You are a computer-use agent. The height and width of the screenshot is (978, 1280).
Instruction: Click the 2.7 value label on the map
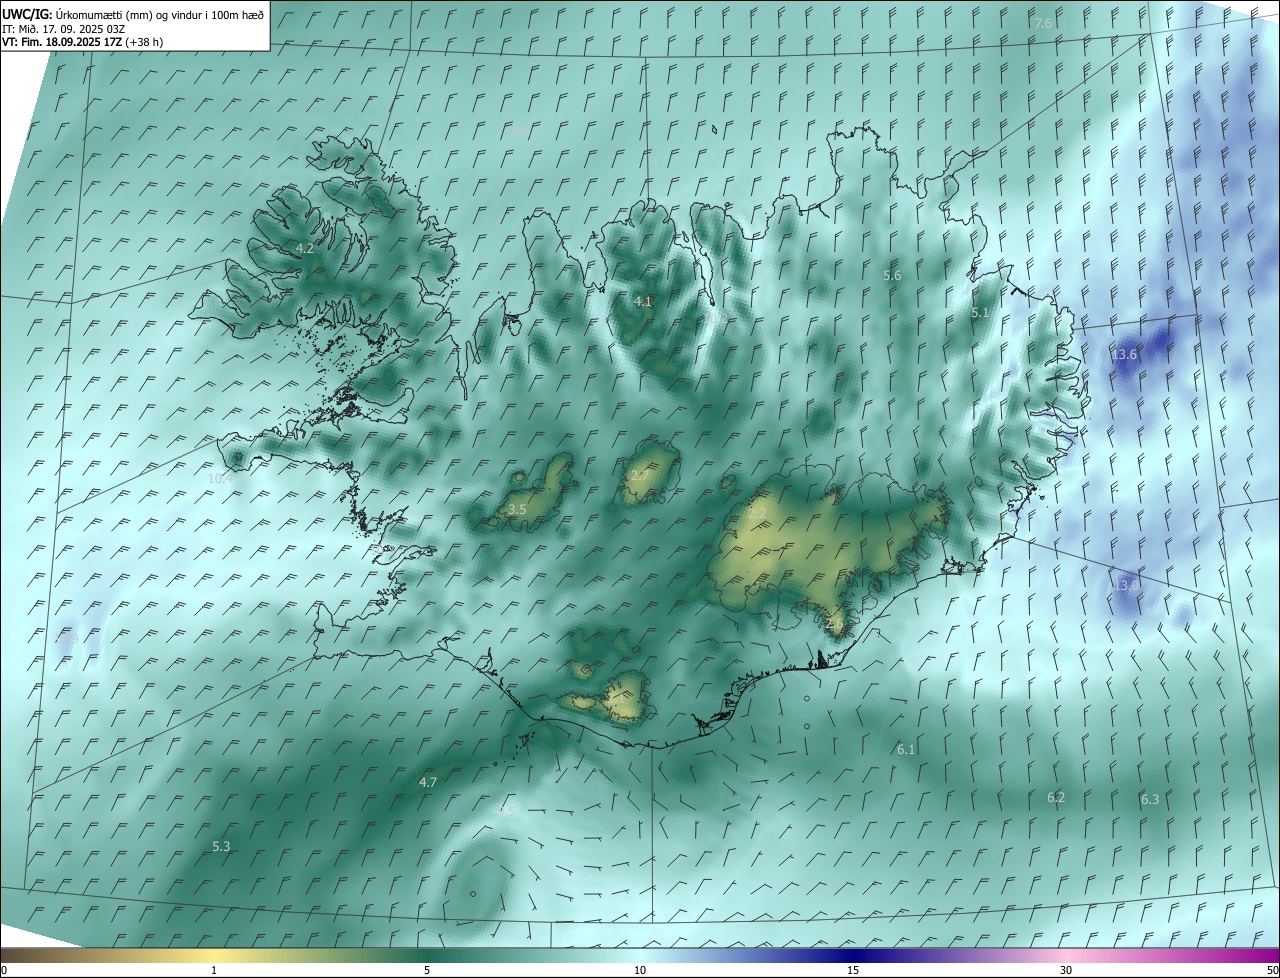point(638,474)
